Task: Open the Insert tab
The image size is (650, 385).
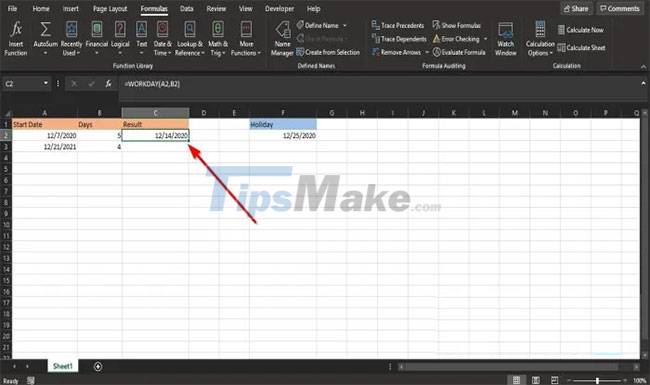Action: coord(70,8)
